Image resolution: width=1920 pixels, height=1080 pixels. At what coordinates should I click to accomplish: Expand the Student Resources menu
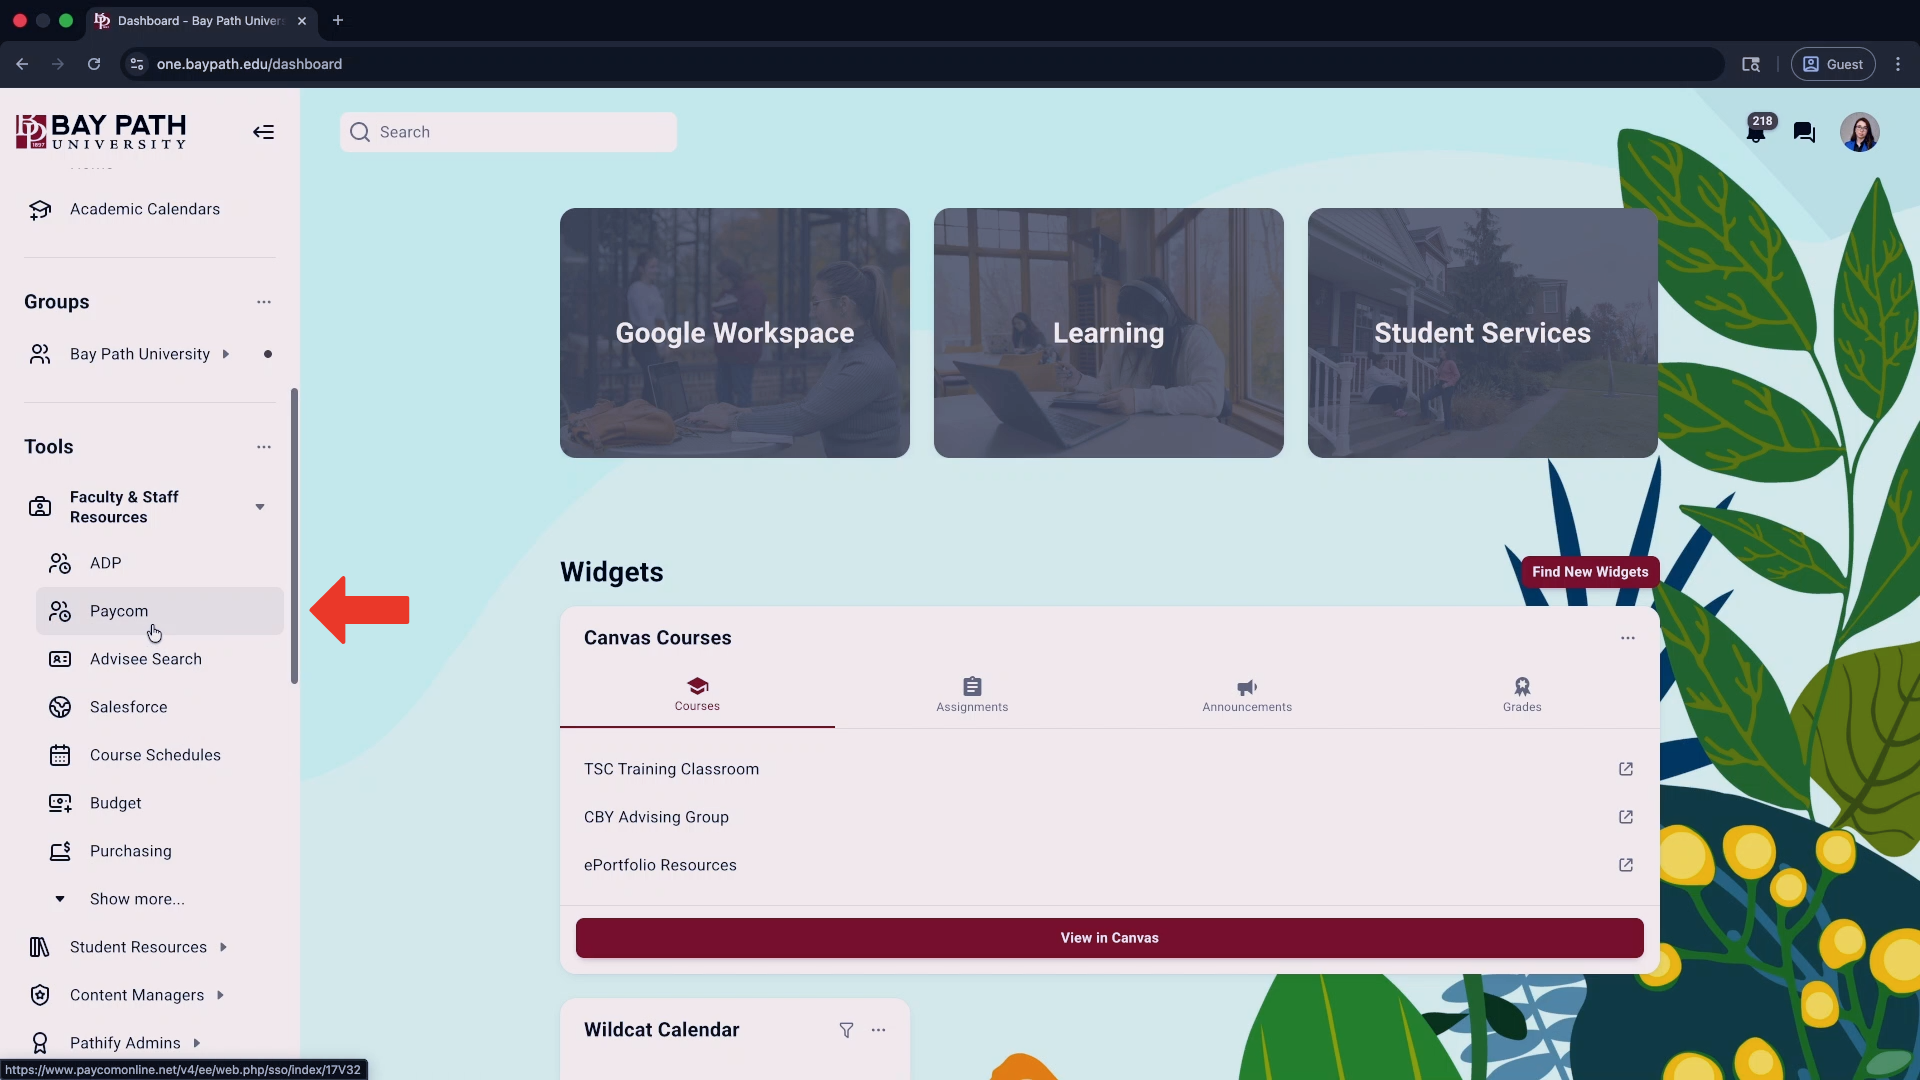coord(223,947)
